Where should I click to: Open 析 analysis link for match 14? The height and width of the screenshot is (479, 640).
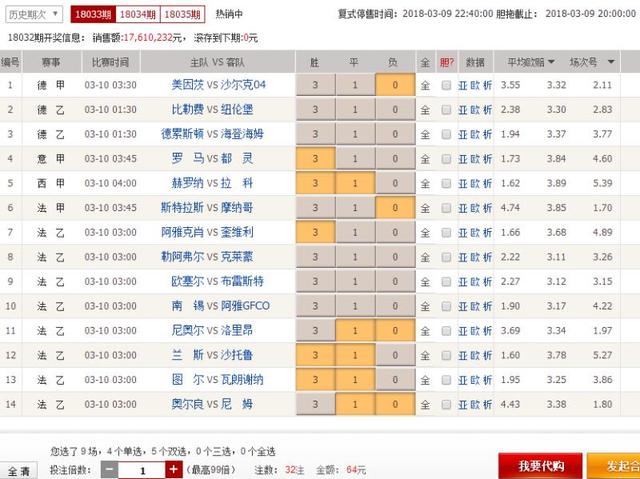coord(487,404)
